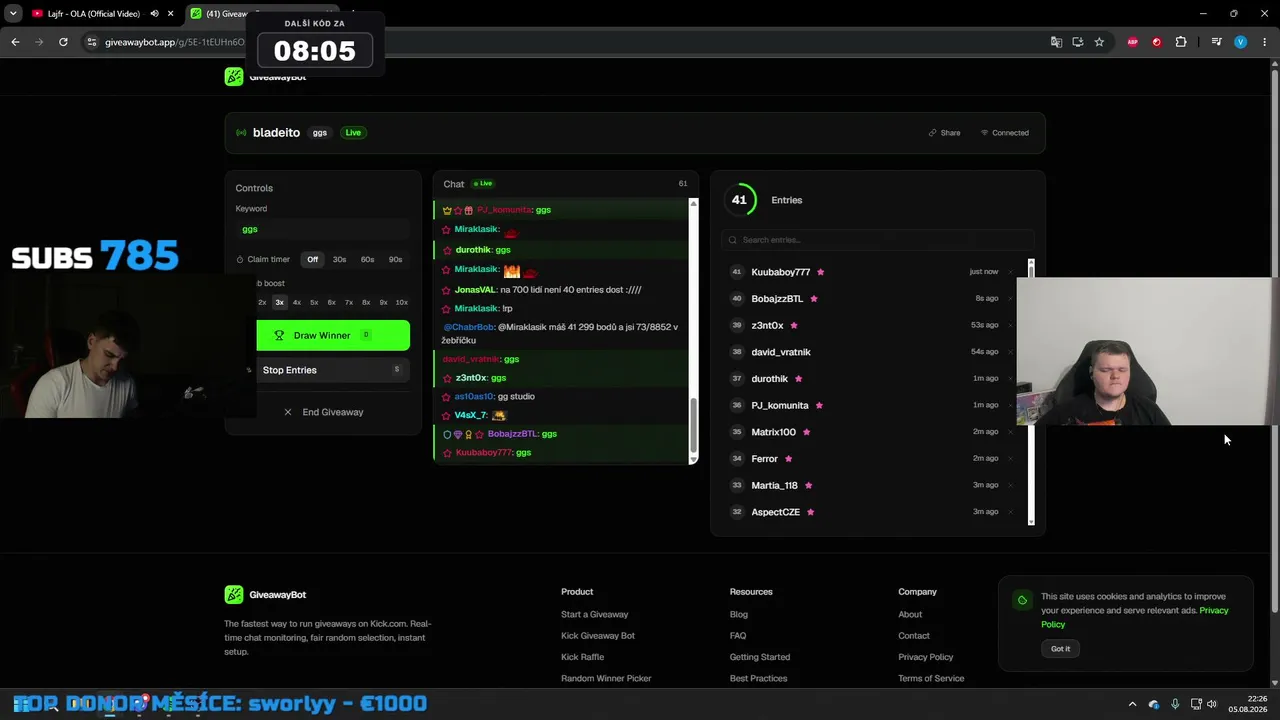
Task: Click the Stop Entries button
Action: coord(333,370)
